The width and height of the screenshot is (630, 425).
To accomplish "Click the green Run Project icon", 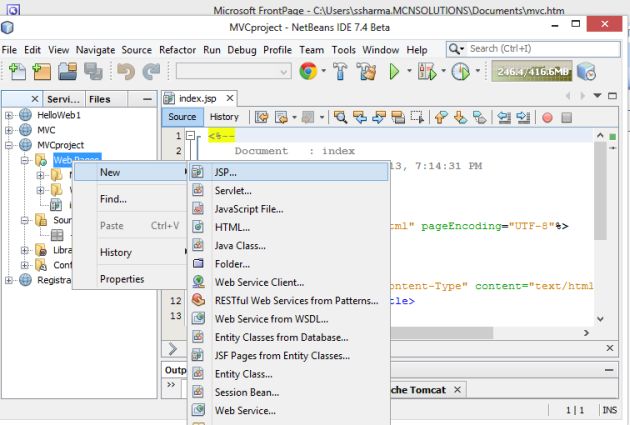I will click(394, 72).
